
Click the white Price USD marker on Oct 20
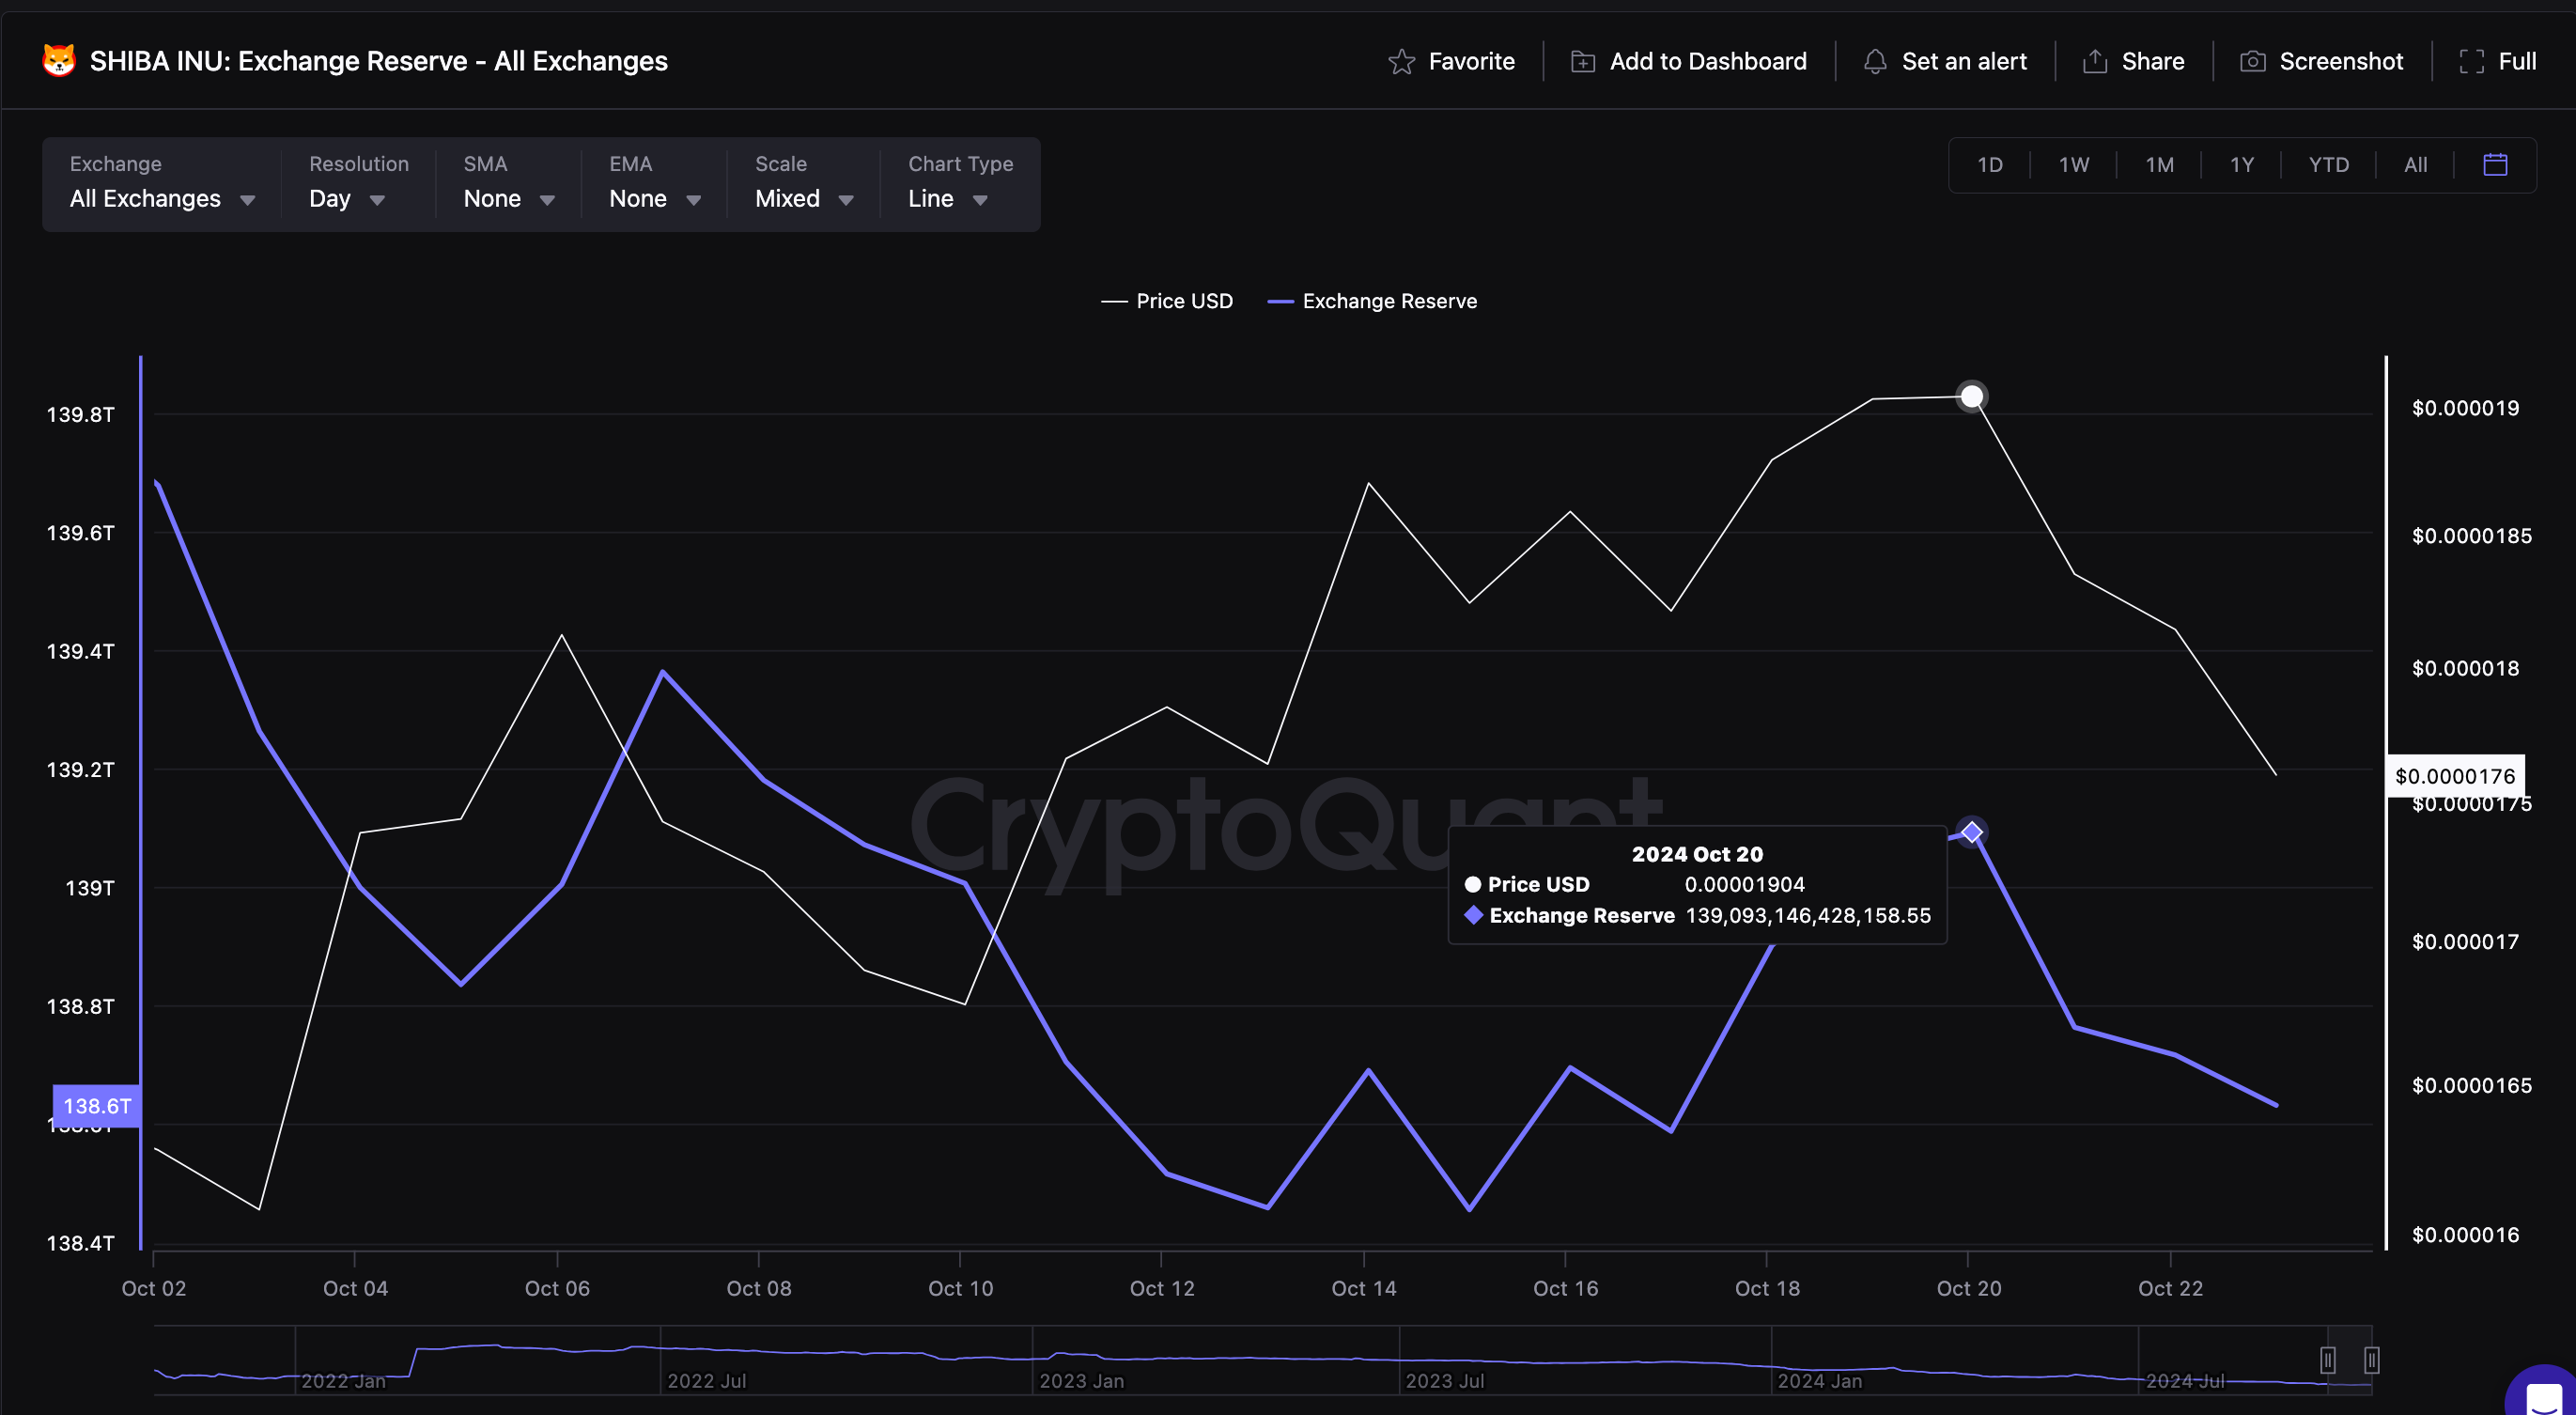coord(1971,397)
